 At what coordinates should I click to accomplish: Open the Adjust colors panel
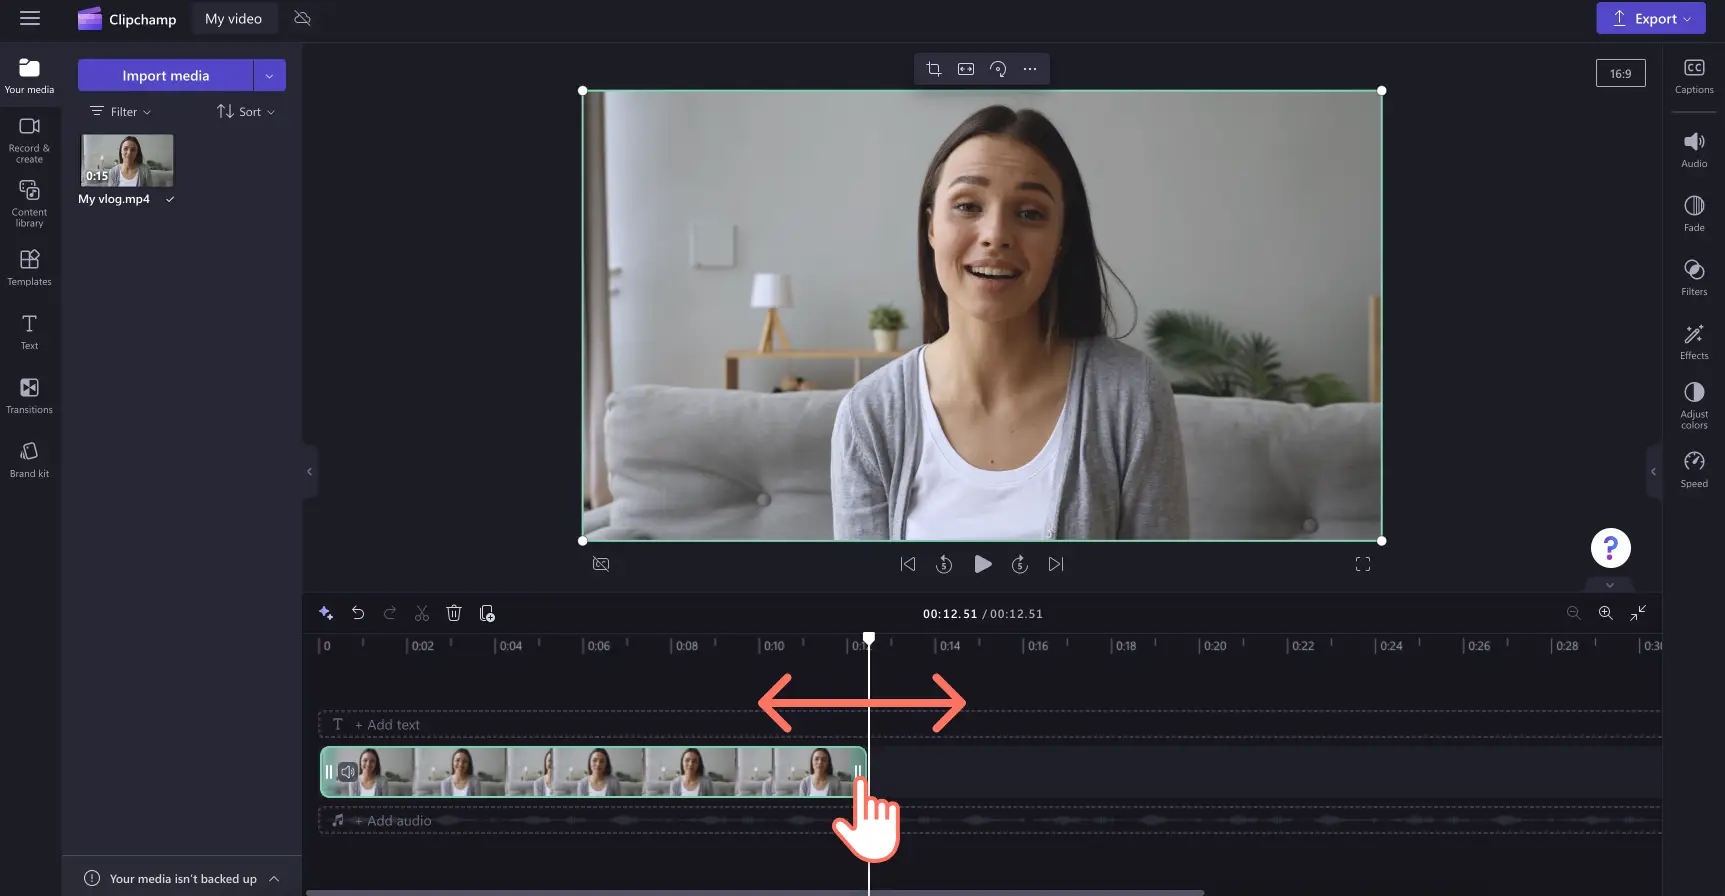pyautogui.click(x=1694, y=405)
